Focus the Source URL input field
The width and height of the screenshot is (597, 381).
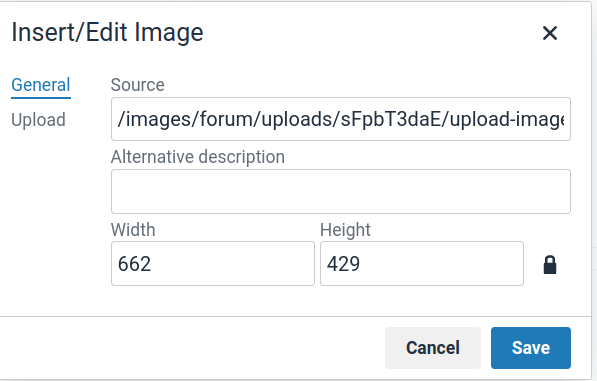[341, 119]
